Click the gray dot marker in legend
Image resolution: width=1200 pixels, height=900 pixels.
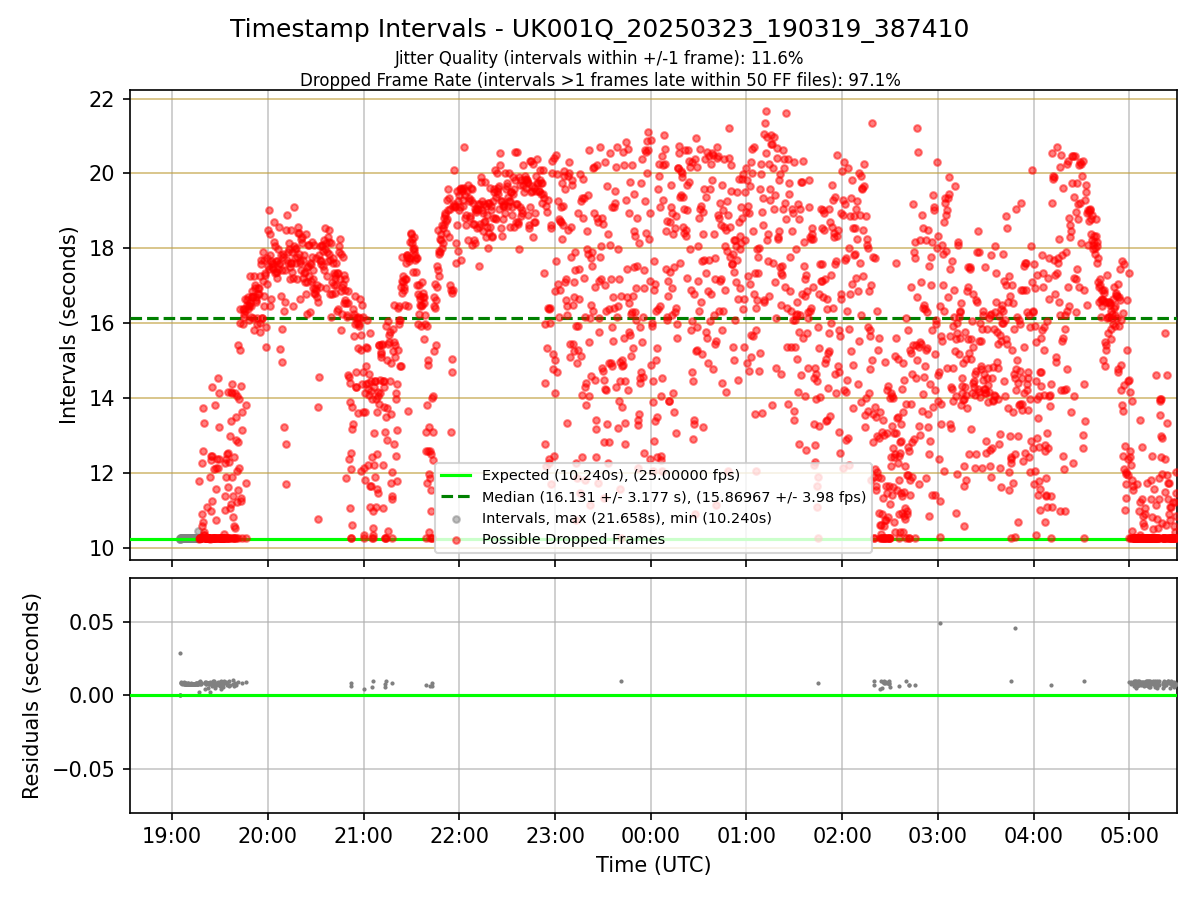pyautogui.click(x=457, y=518)
